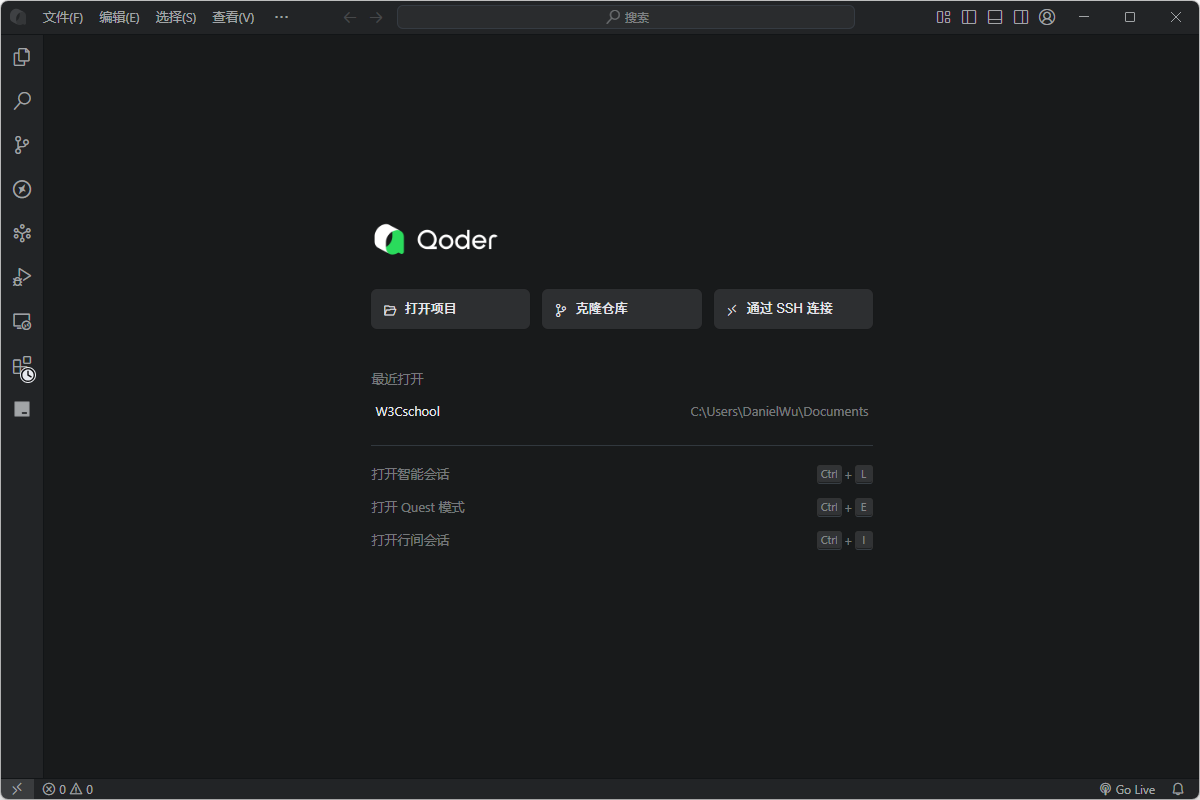Open the 查看(V) menu
Screen dimensions: 1200x800
233,17
